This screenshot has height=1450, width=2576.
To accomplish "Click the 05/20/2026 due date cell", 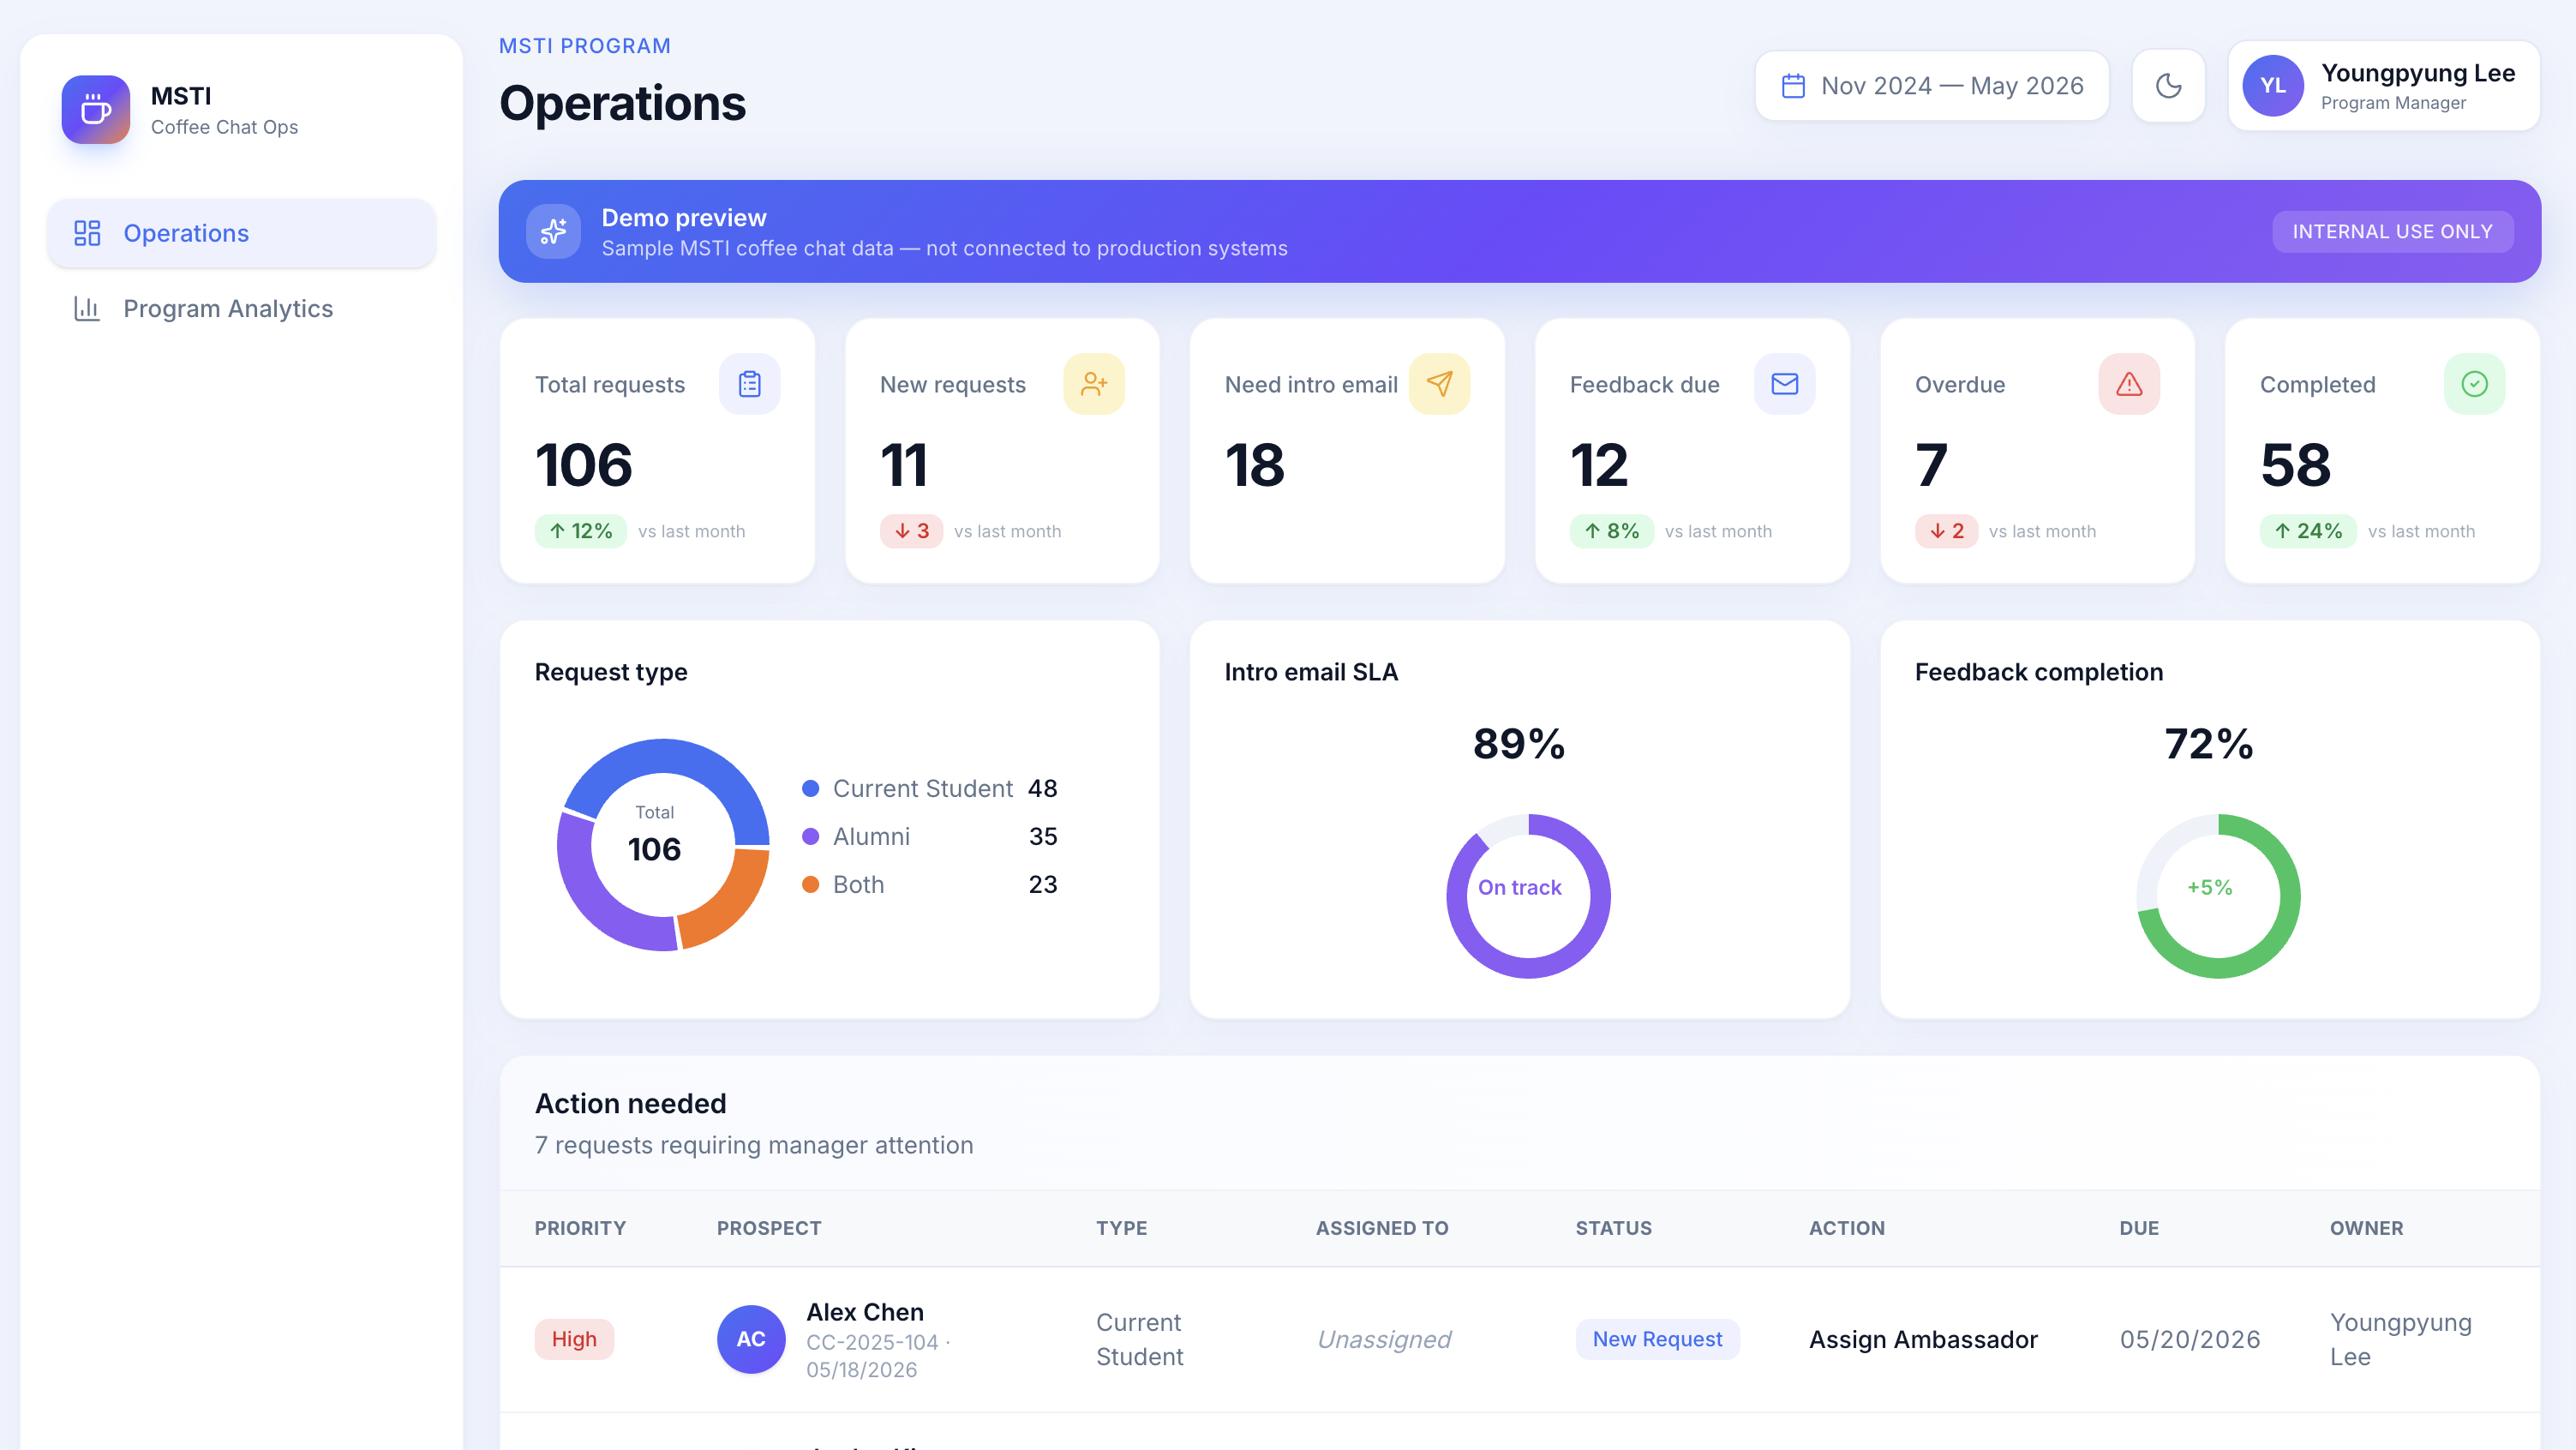I will click(2190, 1339).
